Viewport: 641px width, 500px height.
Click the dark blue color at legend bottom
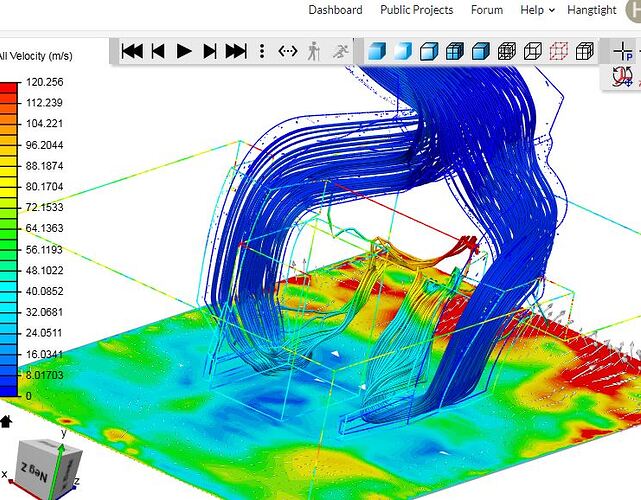[x=9, y=391]
